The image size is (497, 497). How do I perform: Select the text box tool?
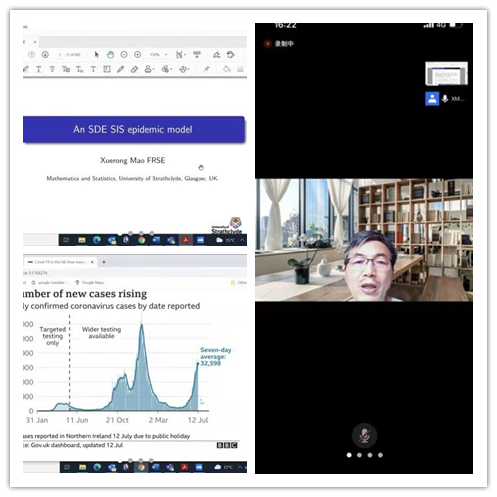(x=107, y=69)
